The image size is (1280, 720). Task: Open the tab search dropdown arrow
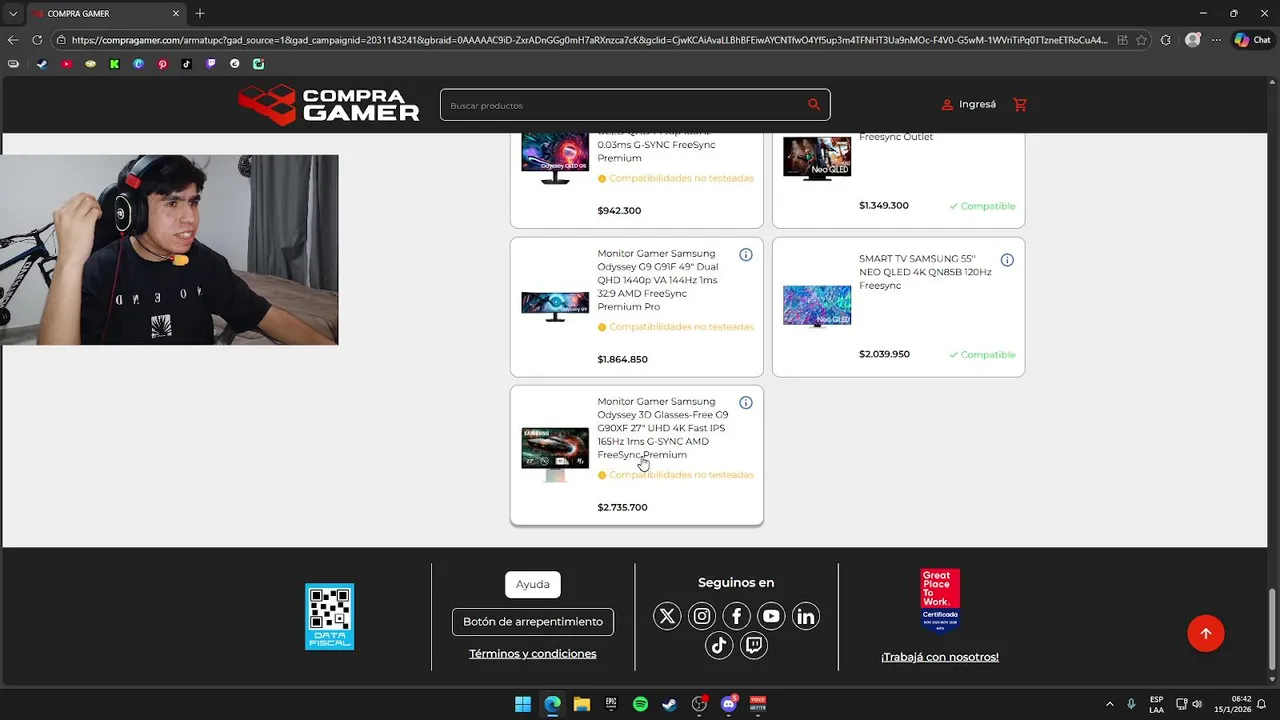pos(13,14)
